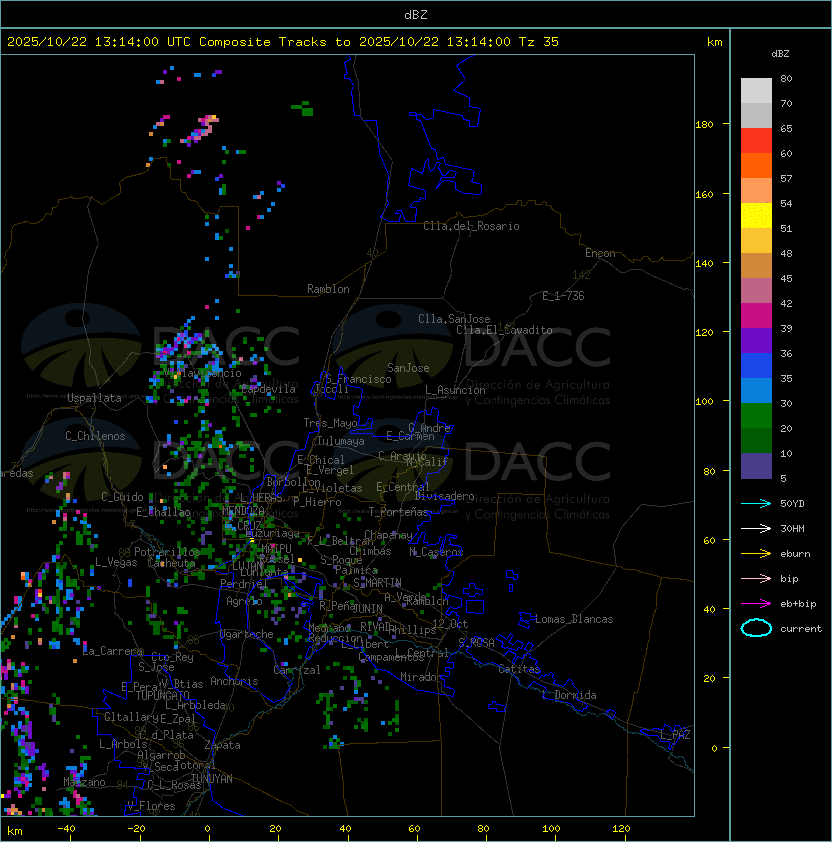Click the cyan 'current' ellipse in legend
The width and height of the screenshot is (832, 842).
pos(756,628)
